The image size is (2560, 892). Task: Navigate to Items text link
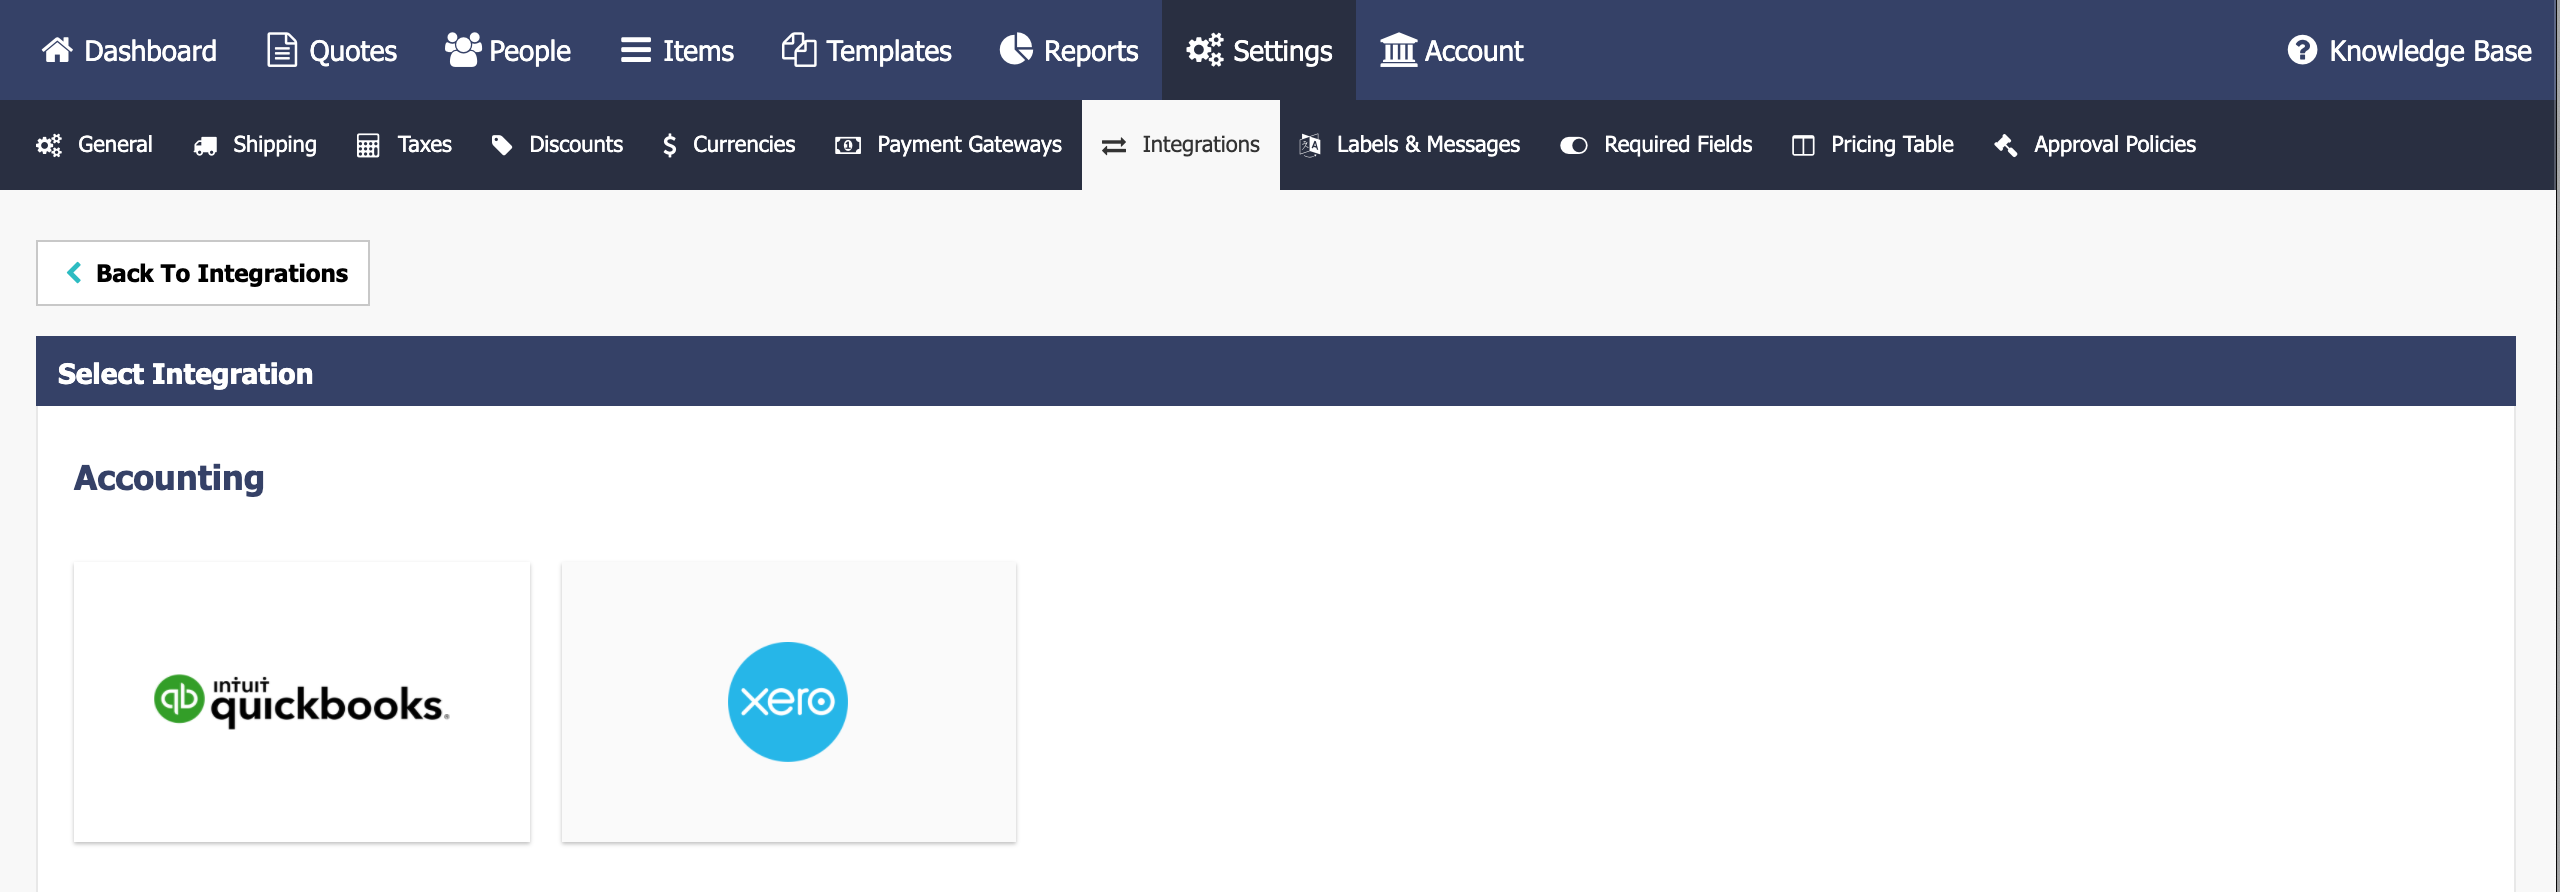point(698,51)
